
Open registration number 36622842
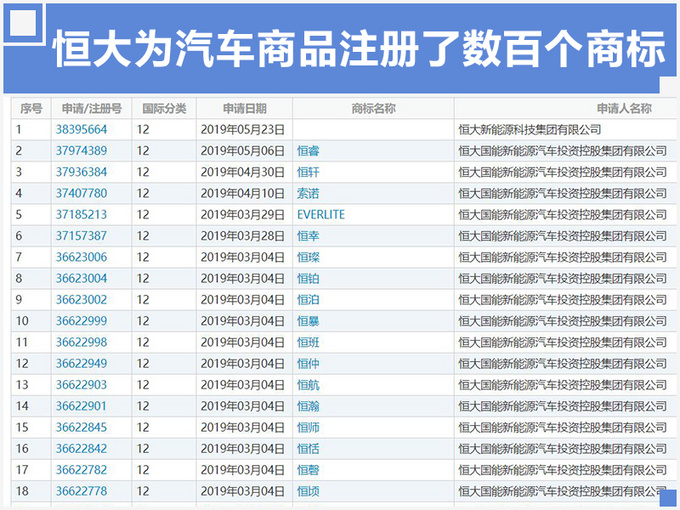click(81, 448)
